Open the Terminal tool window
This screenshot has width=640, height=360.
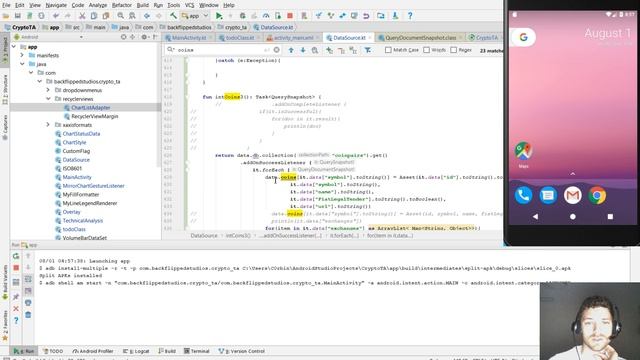click(197, 351)
